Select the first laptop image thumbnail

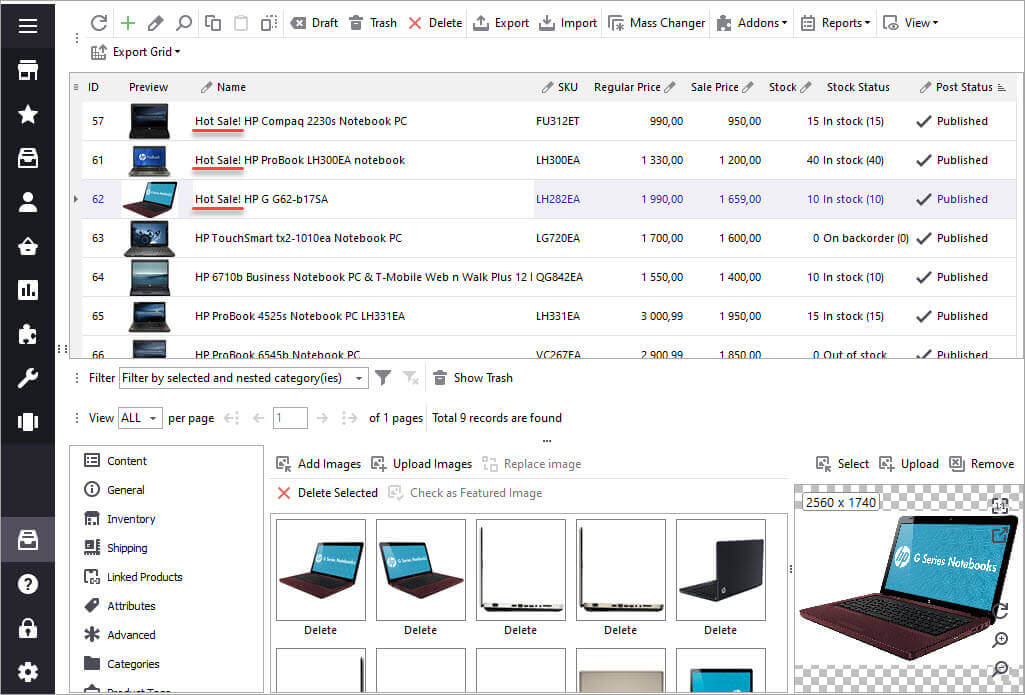pyautogui.click(x=320, y=570)
